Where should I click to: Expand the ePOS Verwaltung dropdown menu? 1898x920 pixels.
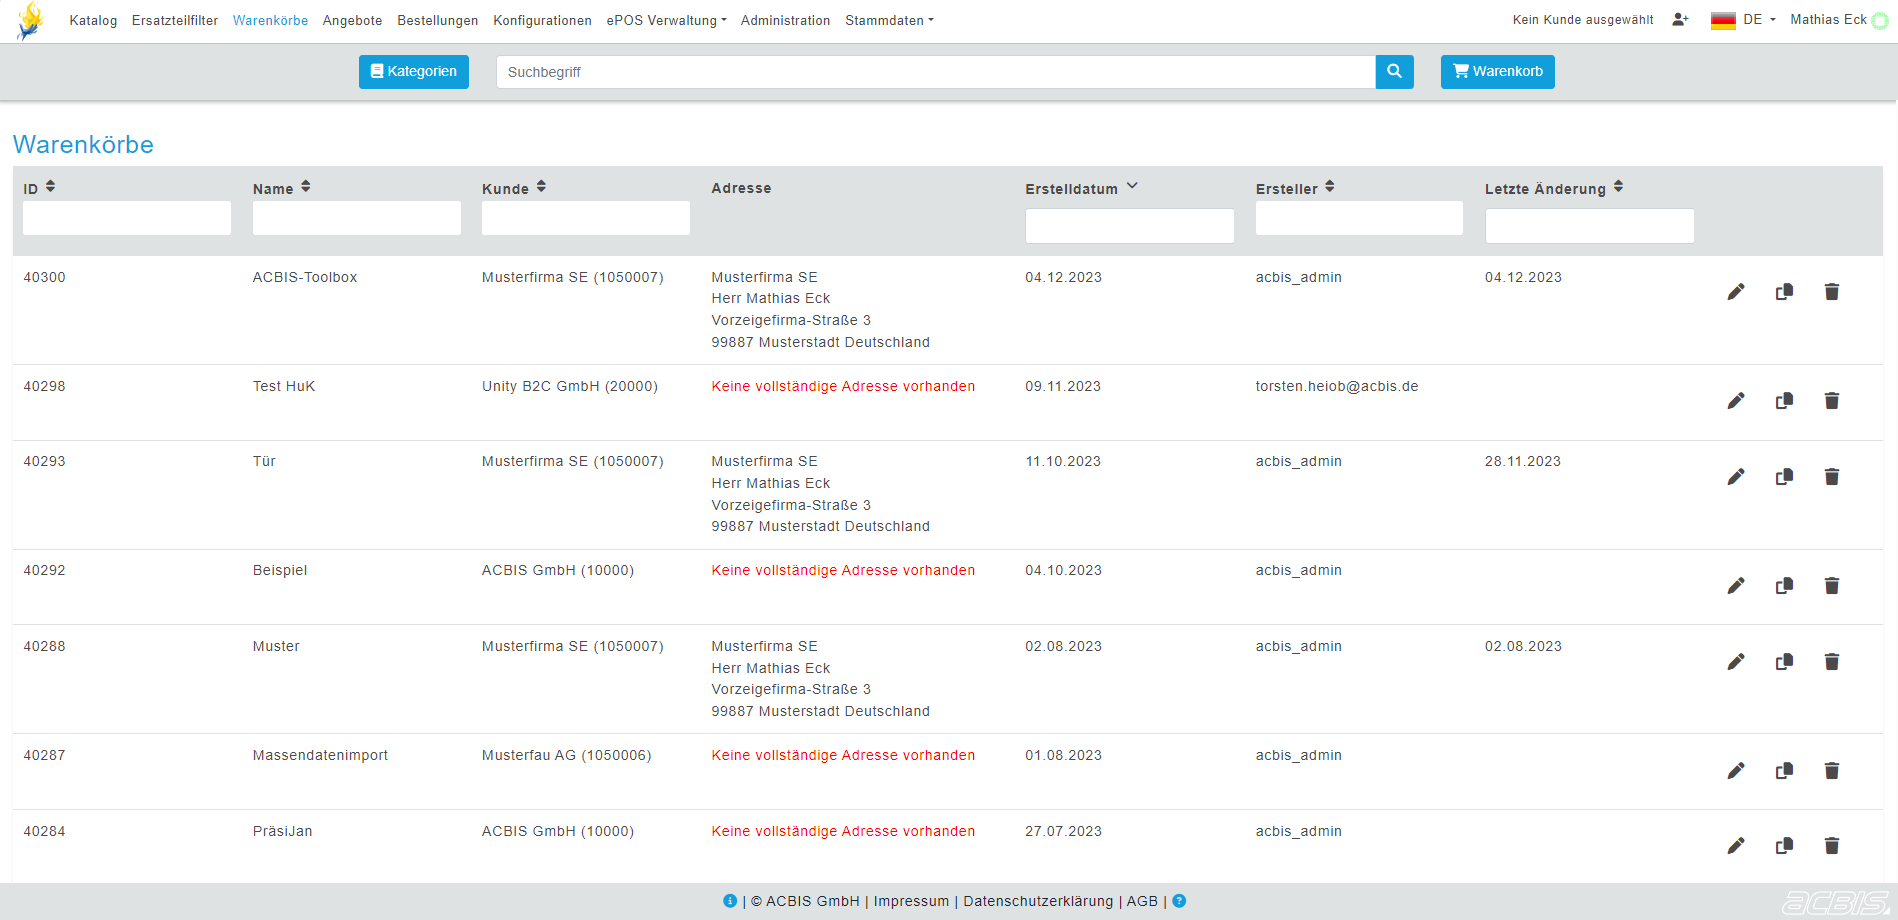(666, 20)
